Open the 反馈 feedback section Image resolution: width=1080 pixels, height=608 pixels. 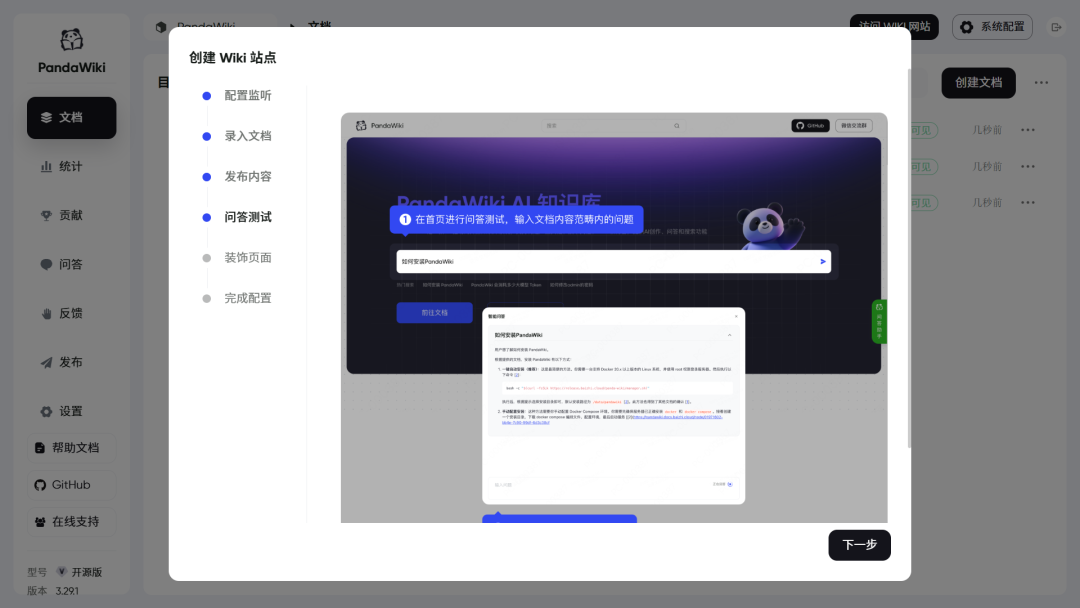72,313
